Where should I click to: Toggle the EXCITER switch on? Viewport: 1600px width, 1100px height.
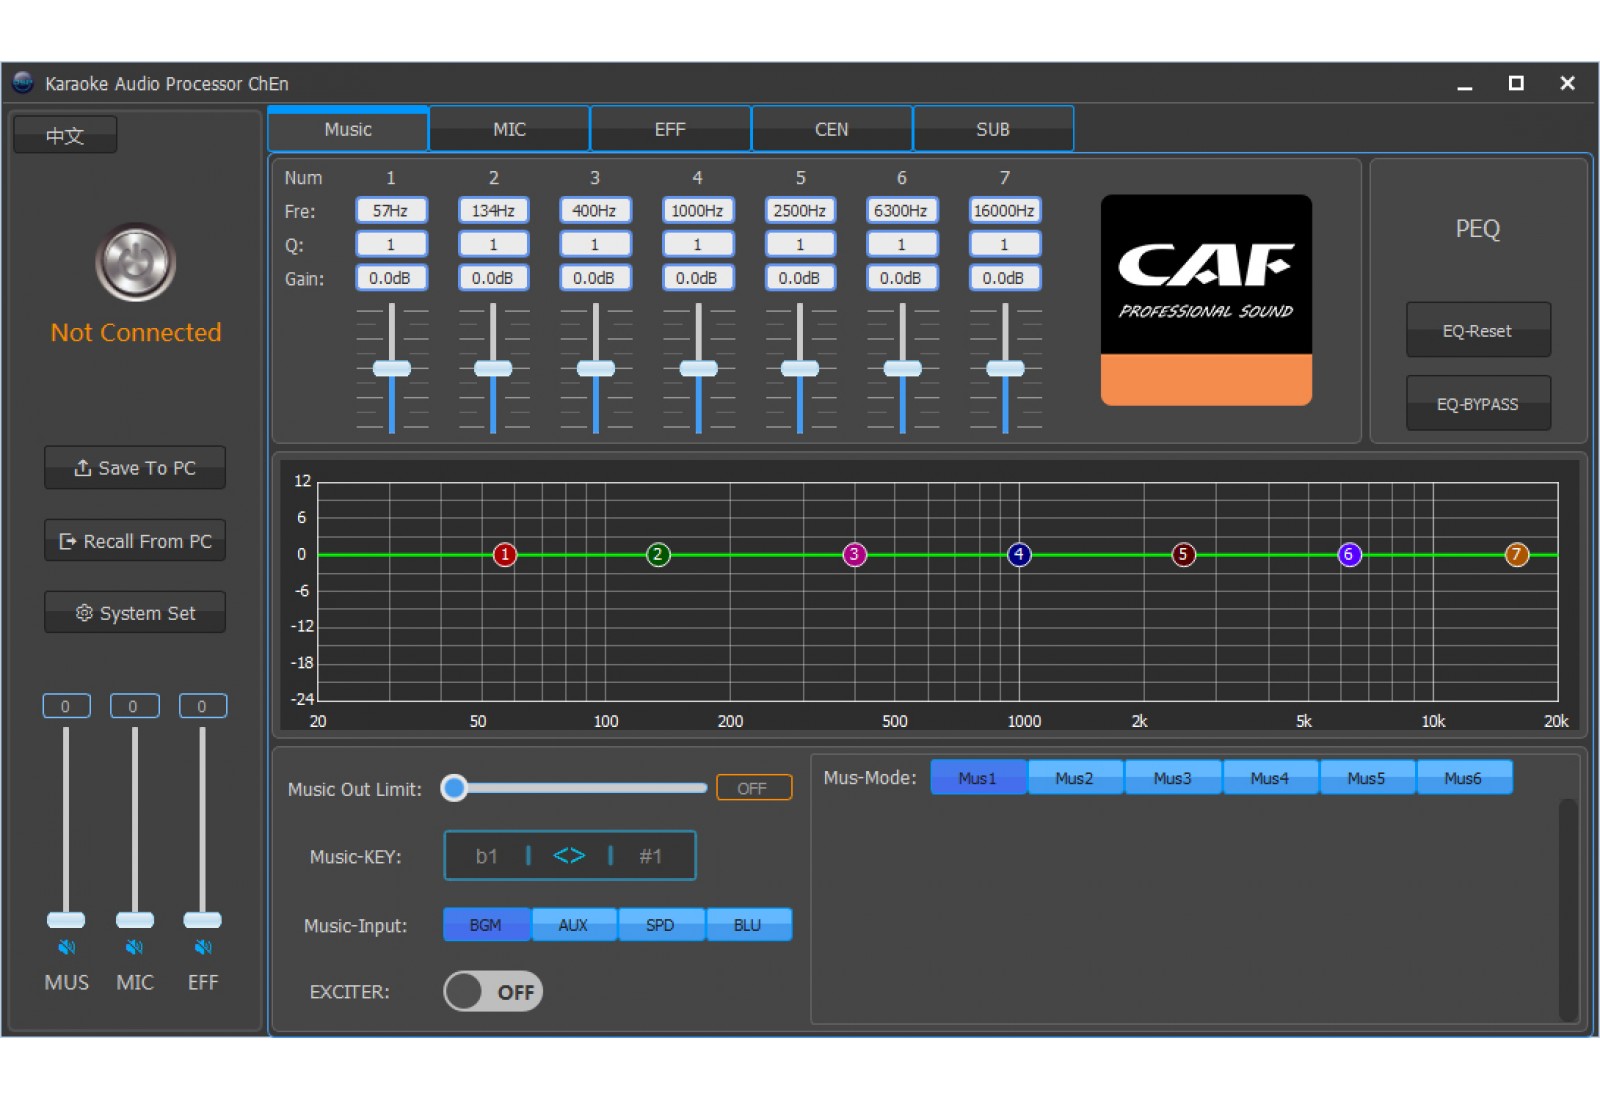click(493, 992)
